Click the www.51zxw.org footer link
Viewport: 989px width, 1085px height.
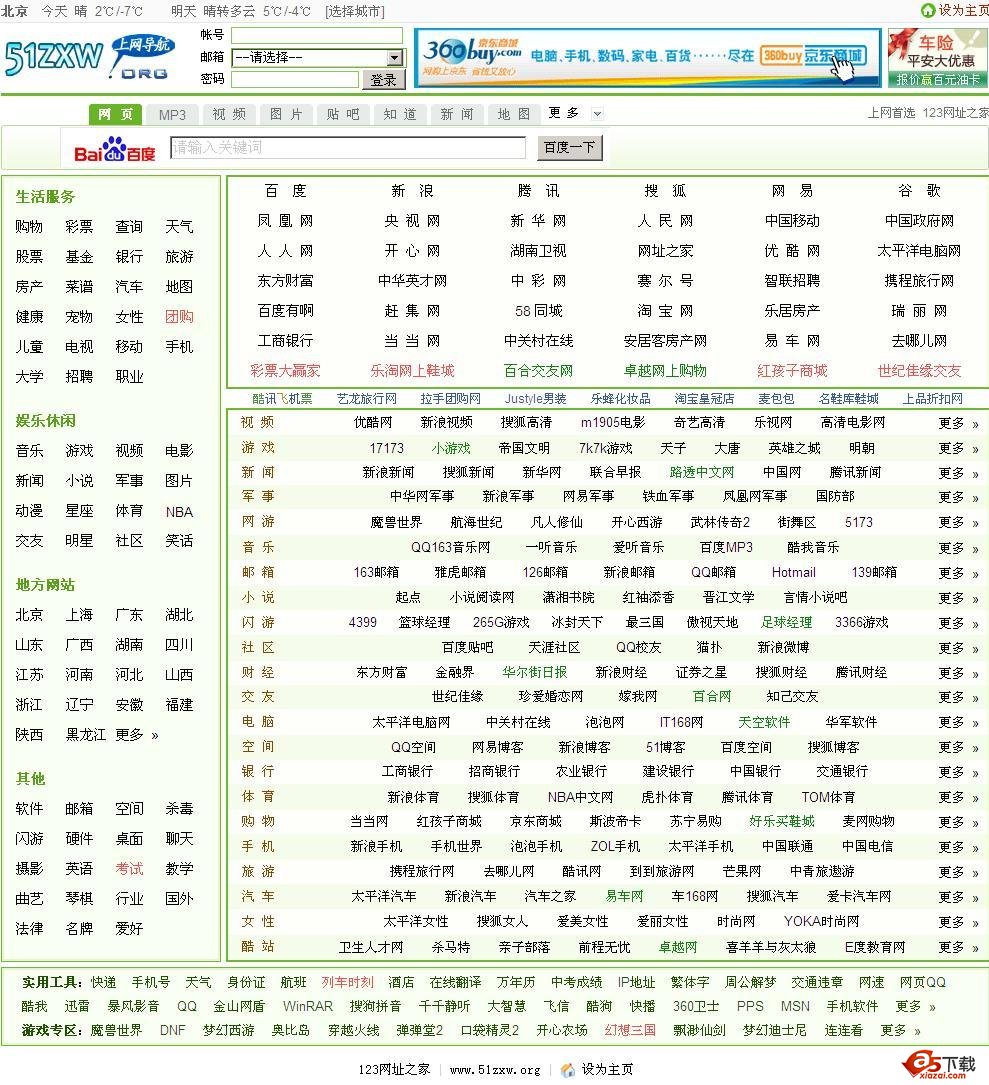click(496, 1070)
